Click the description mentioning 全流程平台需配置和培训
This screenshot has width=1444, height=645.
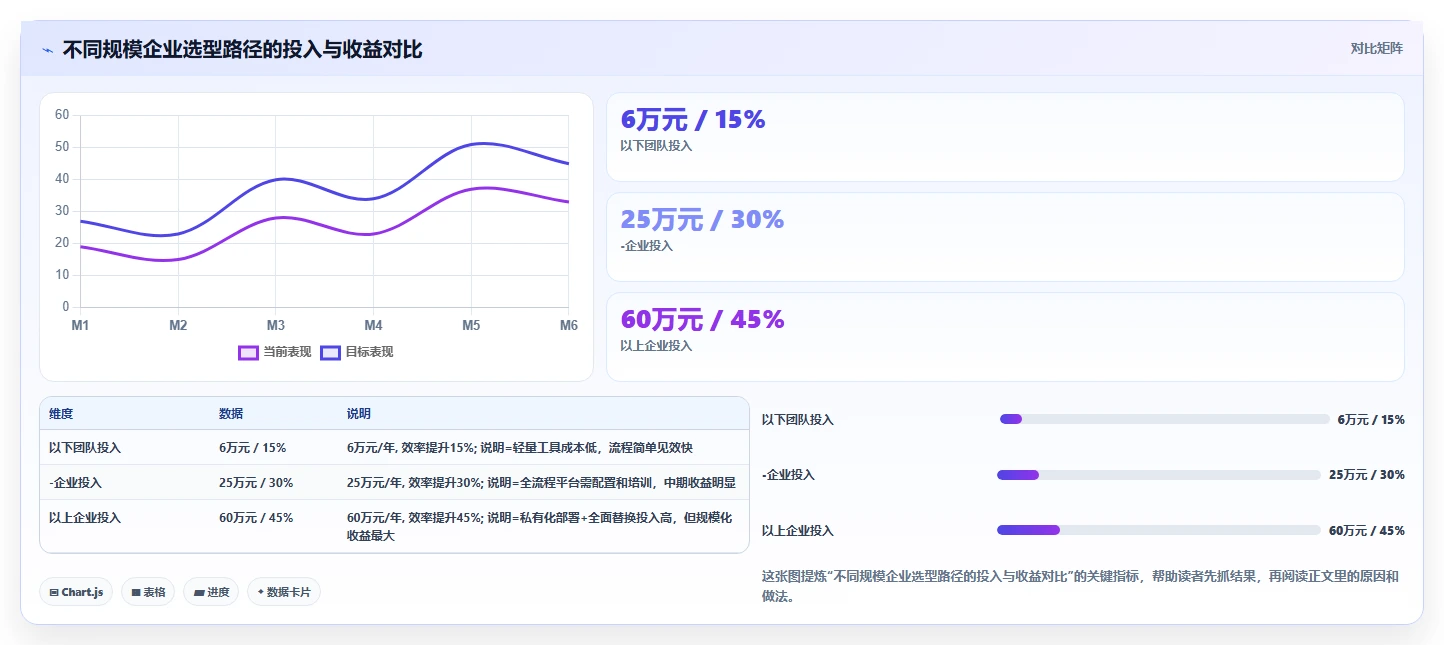[x=541, y=483]
